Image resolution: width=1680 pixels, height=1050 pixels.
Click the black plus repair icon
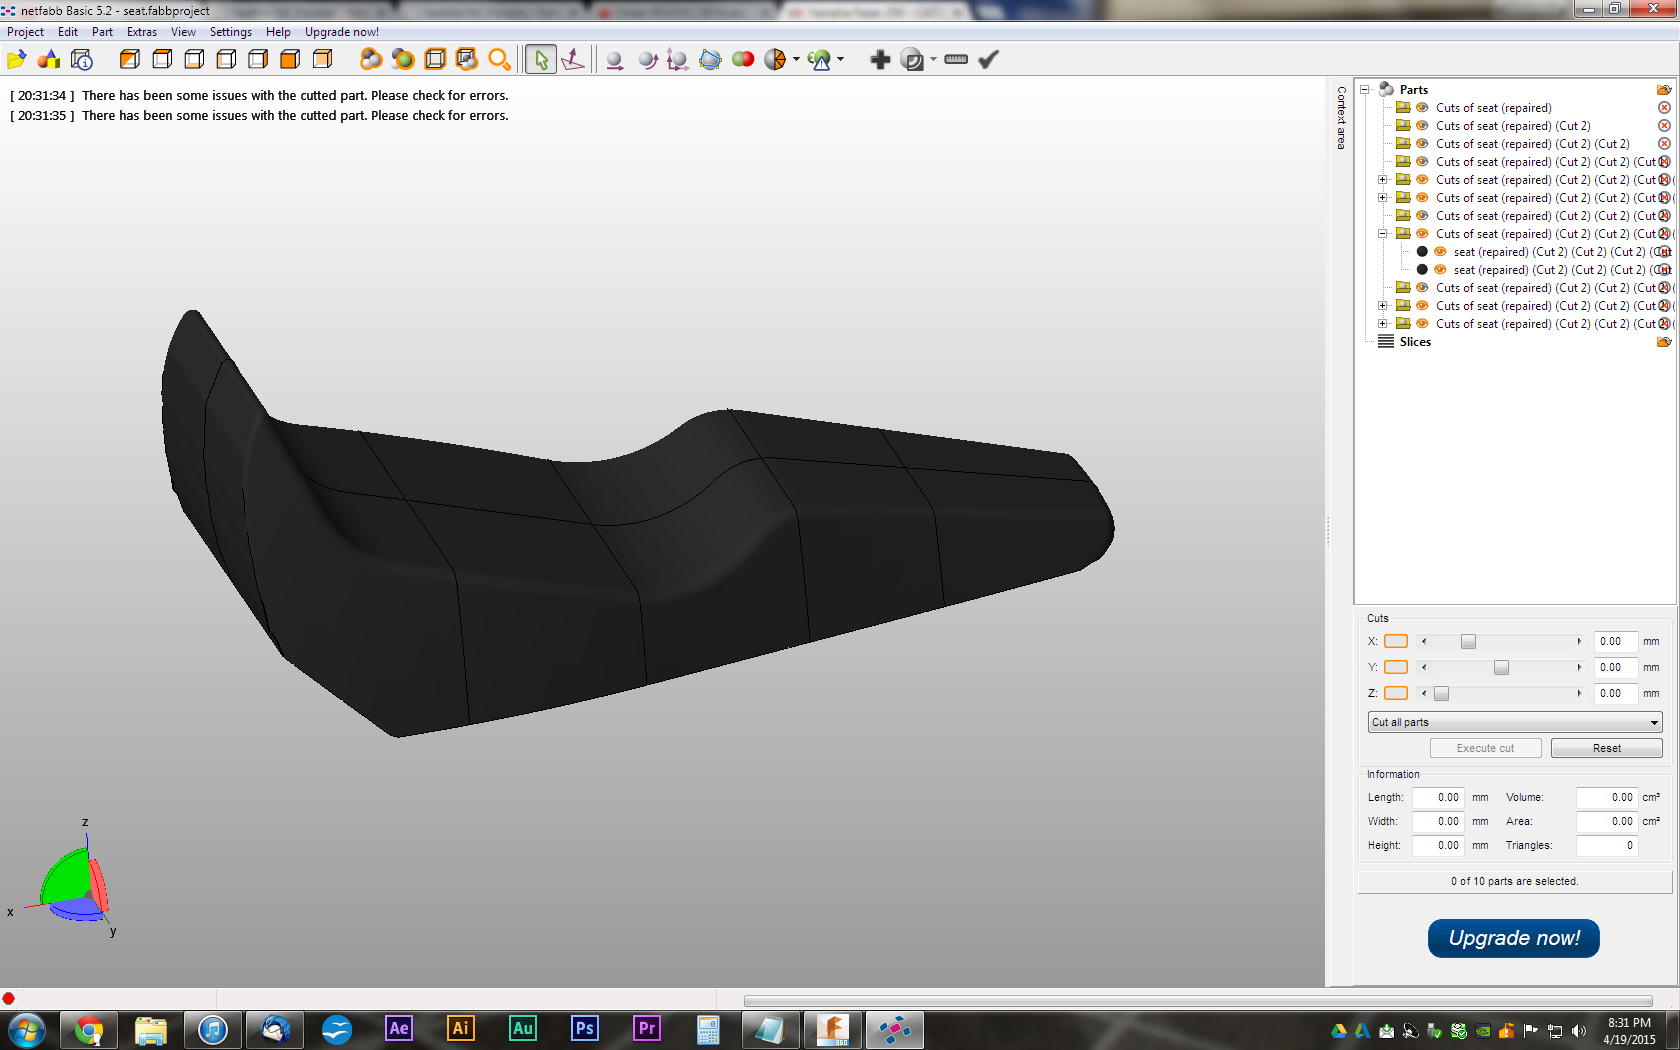(880, 60)
